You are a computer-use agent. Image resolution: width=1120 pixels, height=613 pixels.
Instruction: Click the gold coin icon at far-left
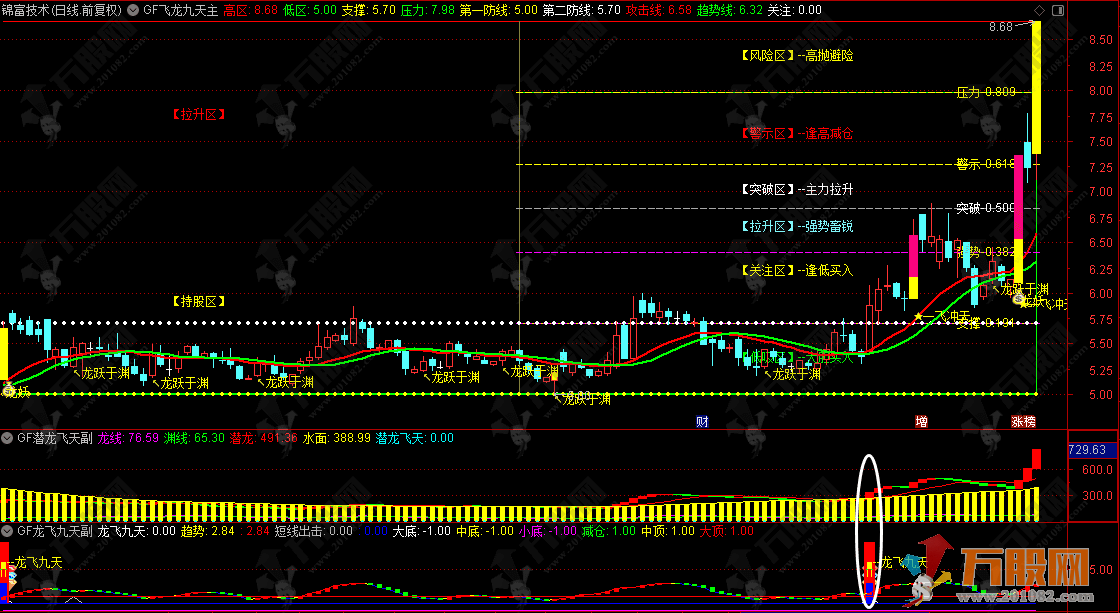pyautogui.click(x=7, y=389)
